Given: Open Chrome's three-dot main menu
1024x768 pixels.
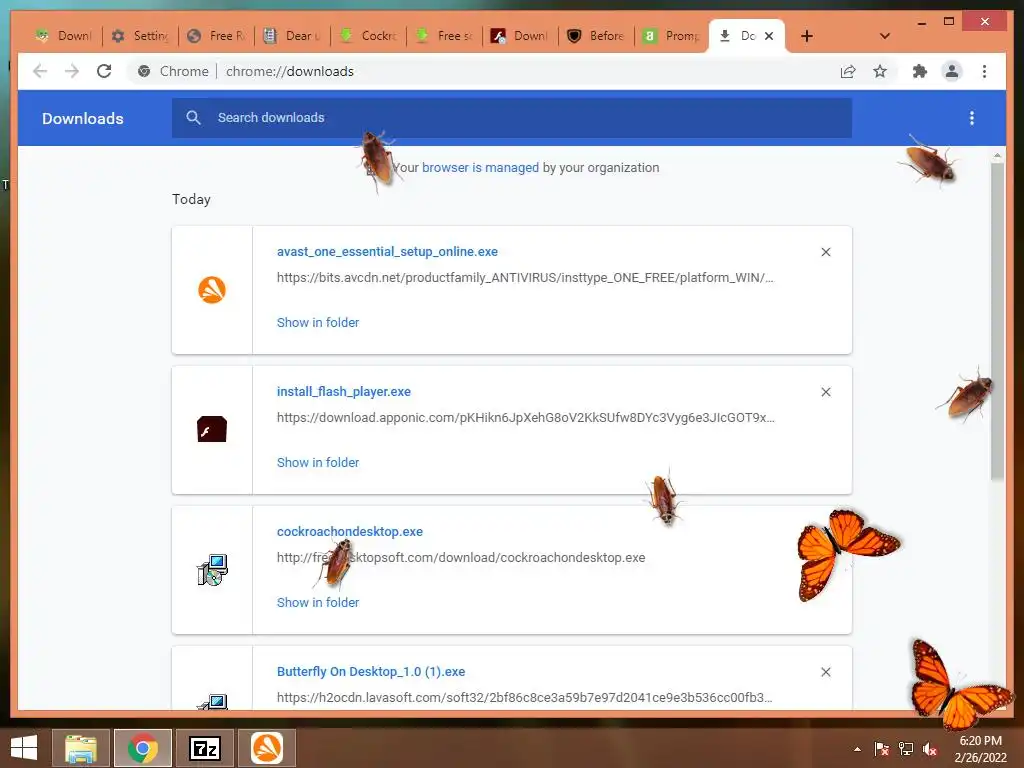Looking at the screenshot, I should pos(984,71).
